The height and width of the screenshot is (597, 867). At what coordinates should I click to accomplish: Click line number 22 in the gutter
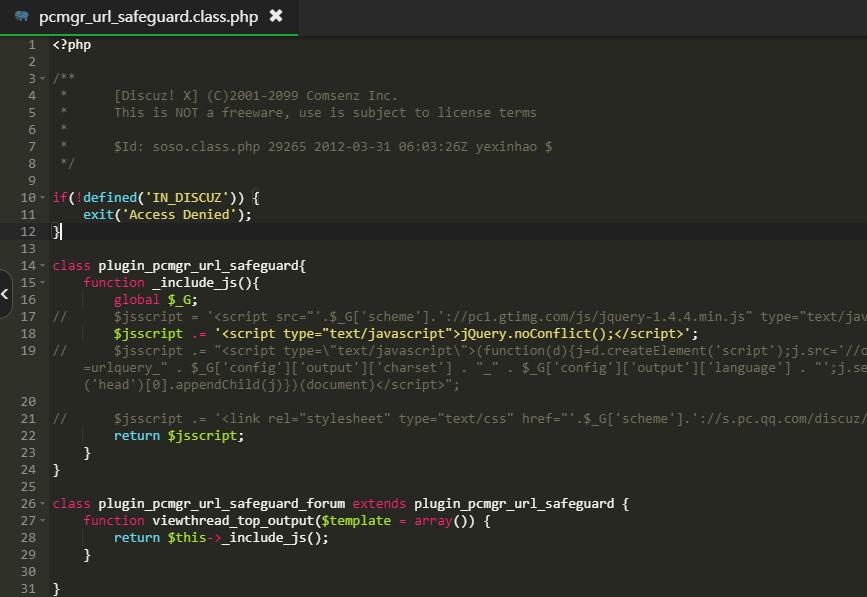coord(28,436)
